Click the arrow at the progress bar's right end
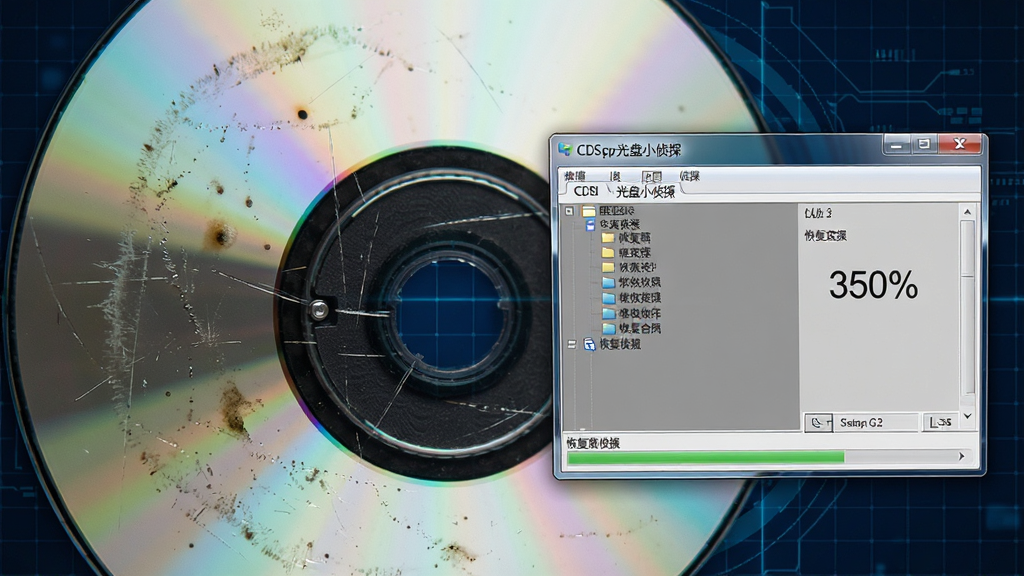Screen dimensions: 1024x576 click(961, 456)
